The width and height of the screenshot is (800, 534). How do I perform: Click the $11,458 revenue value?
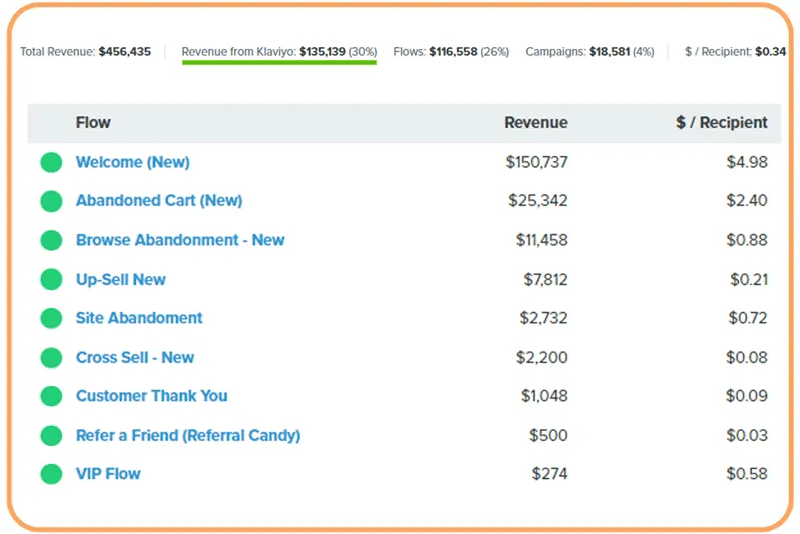coord(541,240)
